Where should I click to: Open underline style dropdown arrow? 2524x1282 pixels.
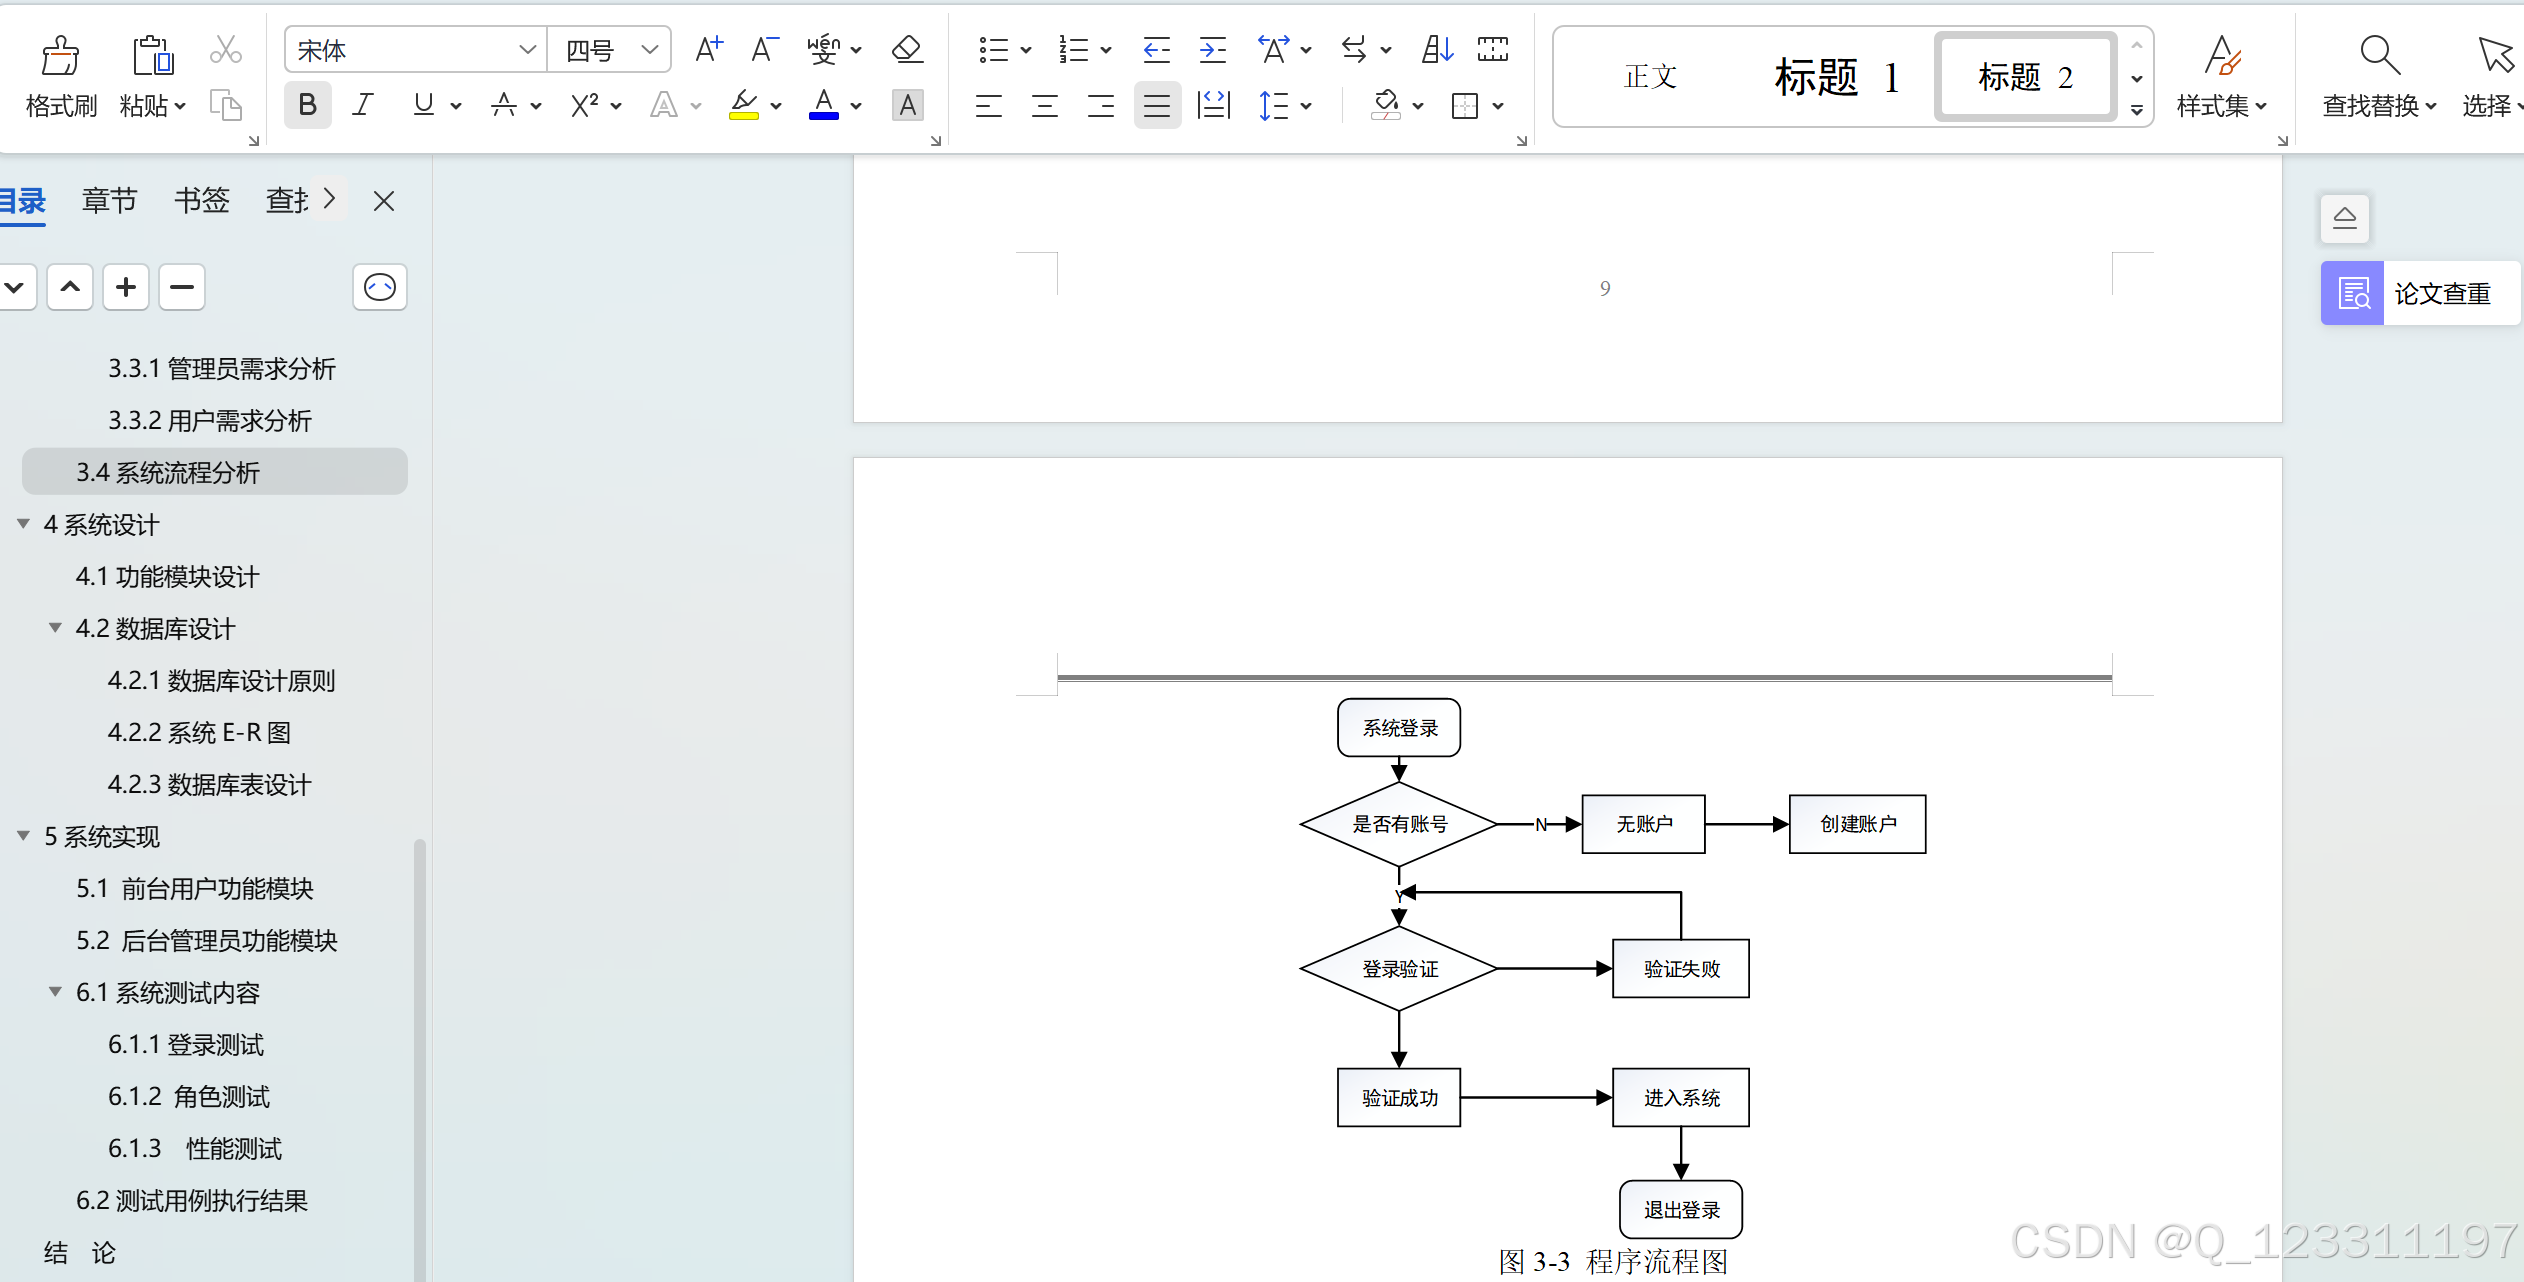[456, 106]
